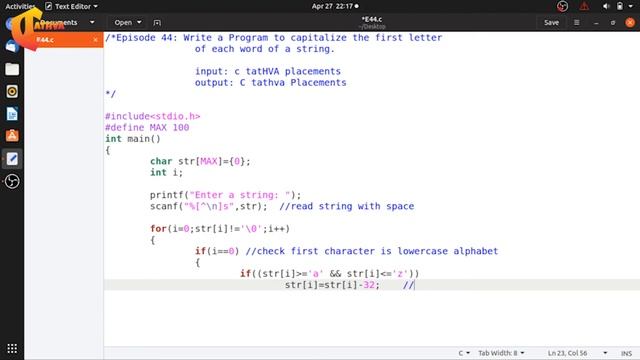Click the 'check first character is lowercase' comment
This screenshot has height=360, width=640.
click(x=372, y=251)
